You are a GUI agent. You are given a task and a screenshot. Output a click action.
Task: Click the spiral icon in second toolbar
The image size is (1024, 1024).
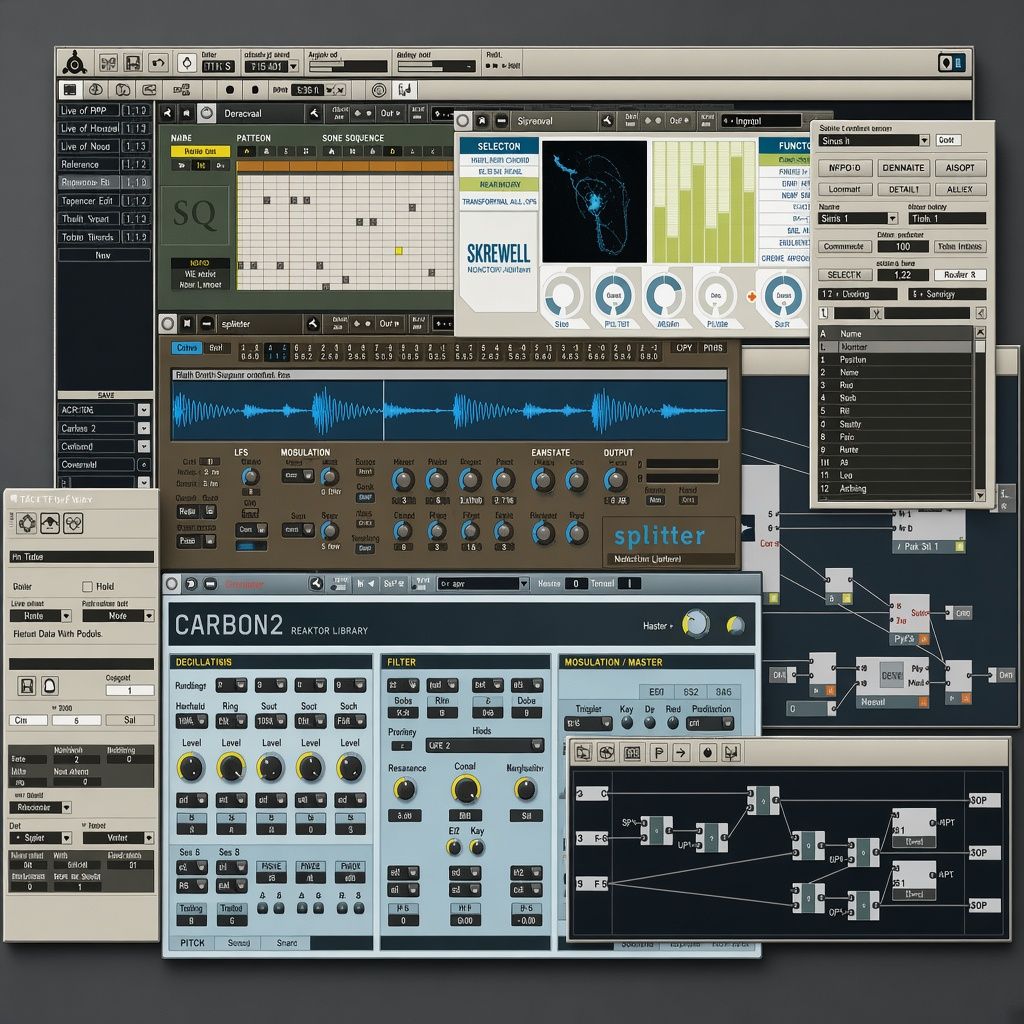(x=378, y=89)
